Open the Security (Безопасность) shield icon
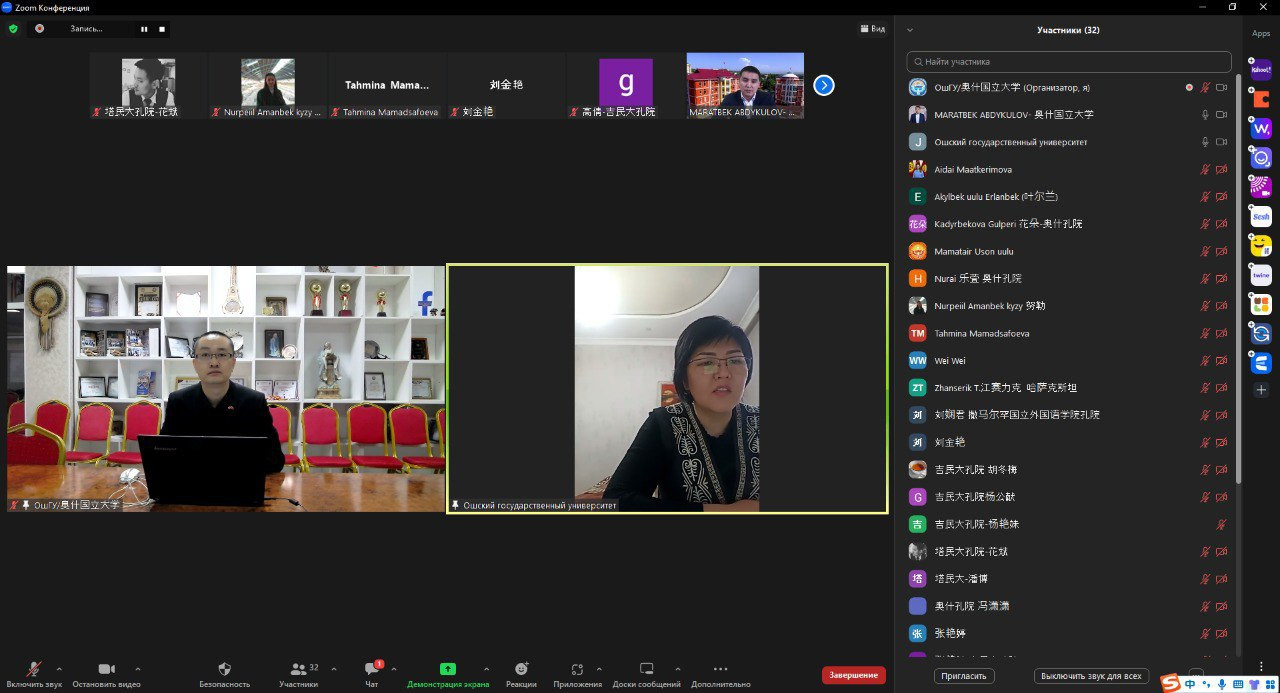1280x693 pixels. (x=224, y=669)
